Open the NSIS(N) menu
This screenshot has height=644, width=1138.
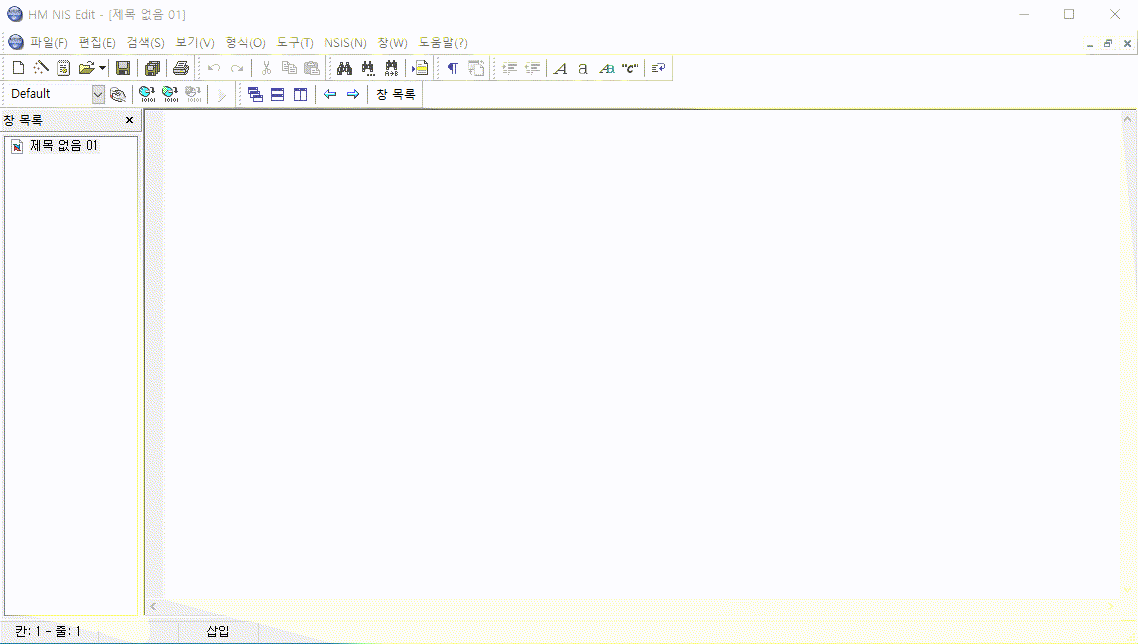pos(345,43)
